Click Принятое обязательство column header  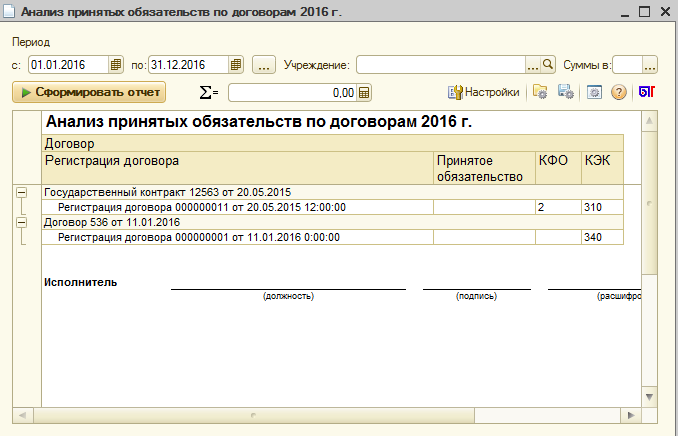[x=484, y=168]
